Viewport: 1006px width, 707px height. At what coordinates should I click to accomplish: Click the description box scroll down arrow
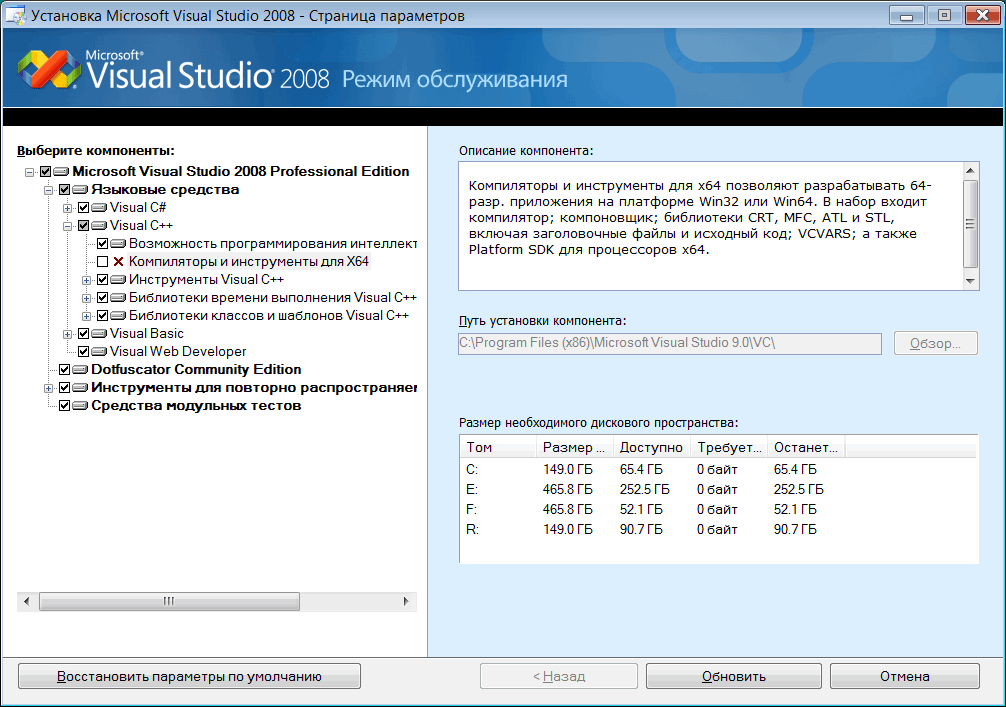tap(970, 281)
